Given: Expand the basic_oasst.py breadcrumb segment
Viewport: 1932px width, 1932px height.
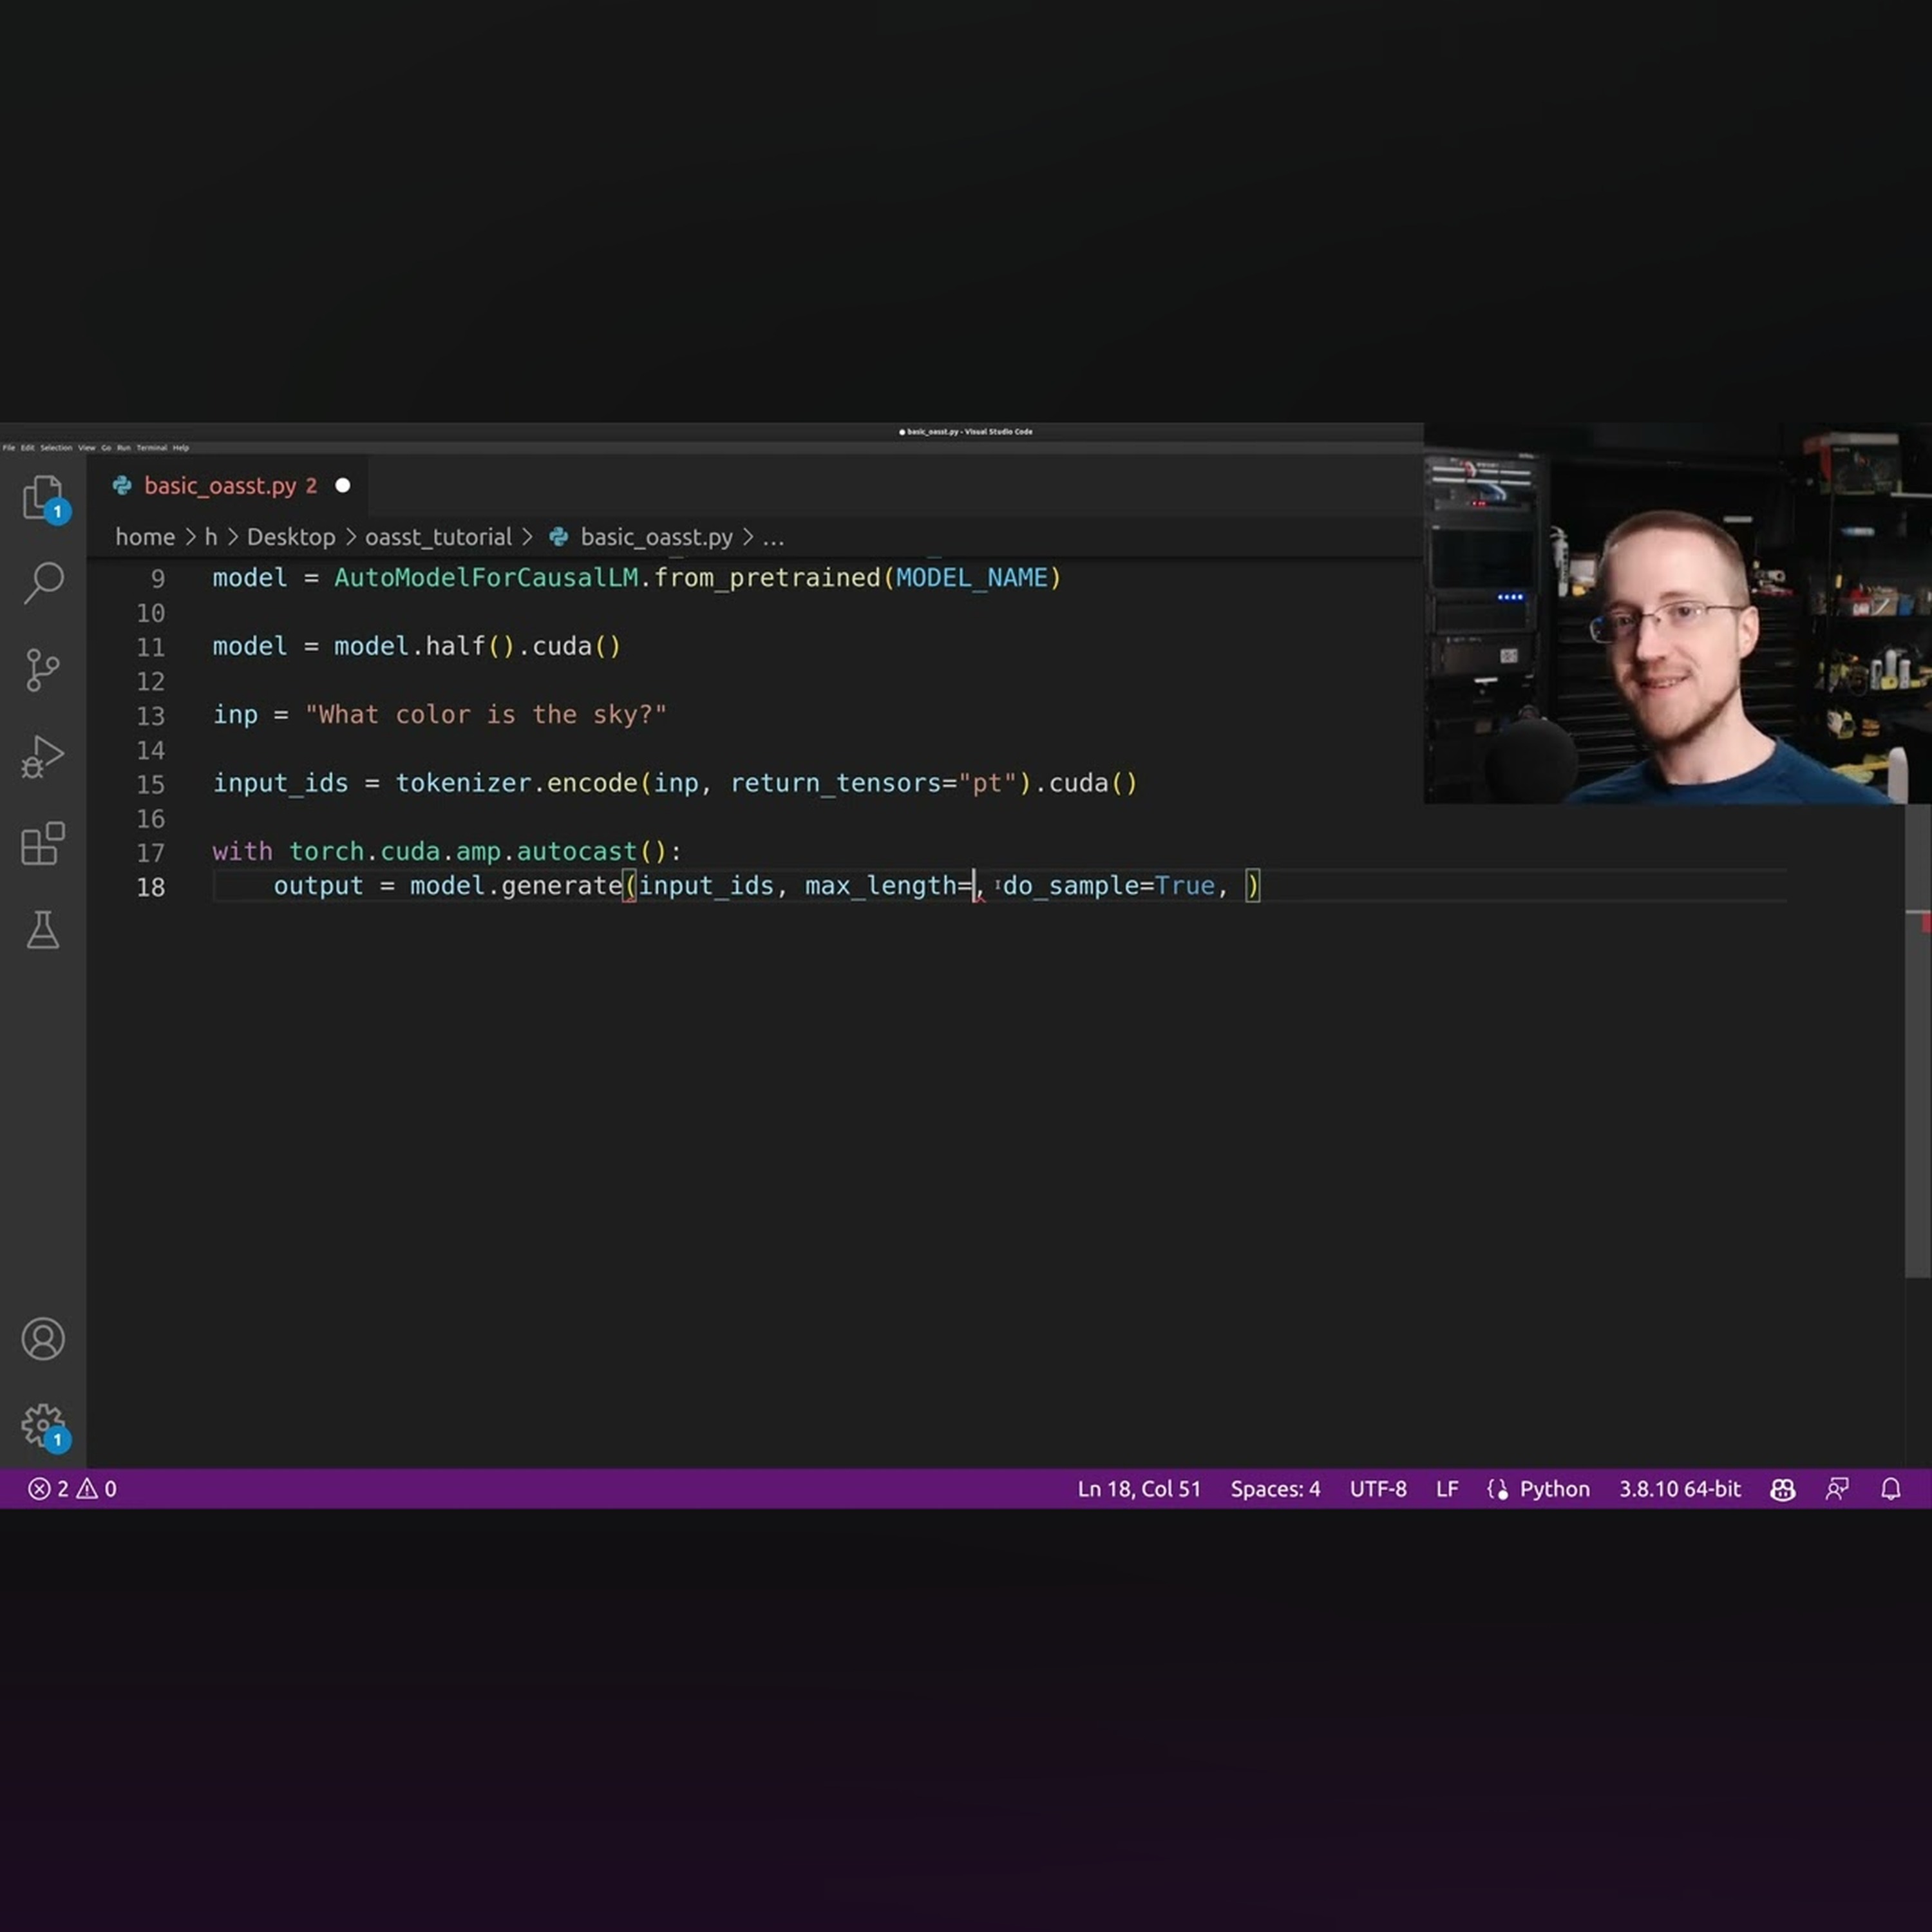Looking at the screenshot, I should point(656,537).
